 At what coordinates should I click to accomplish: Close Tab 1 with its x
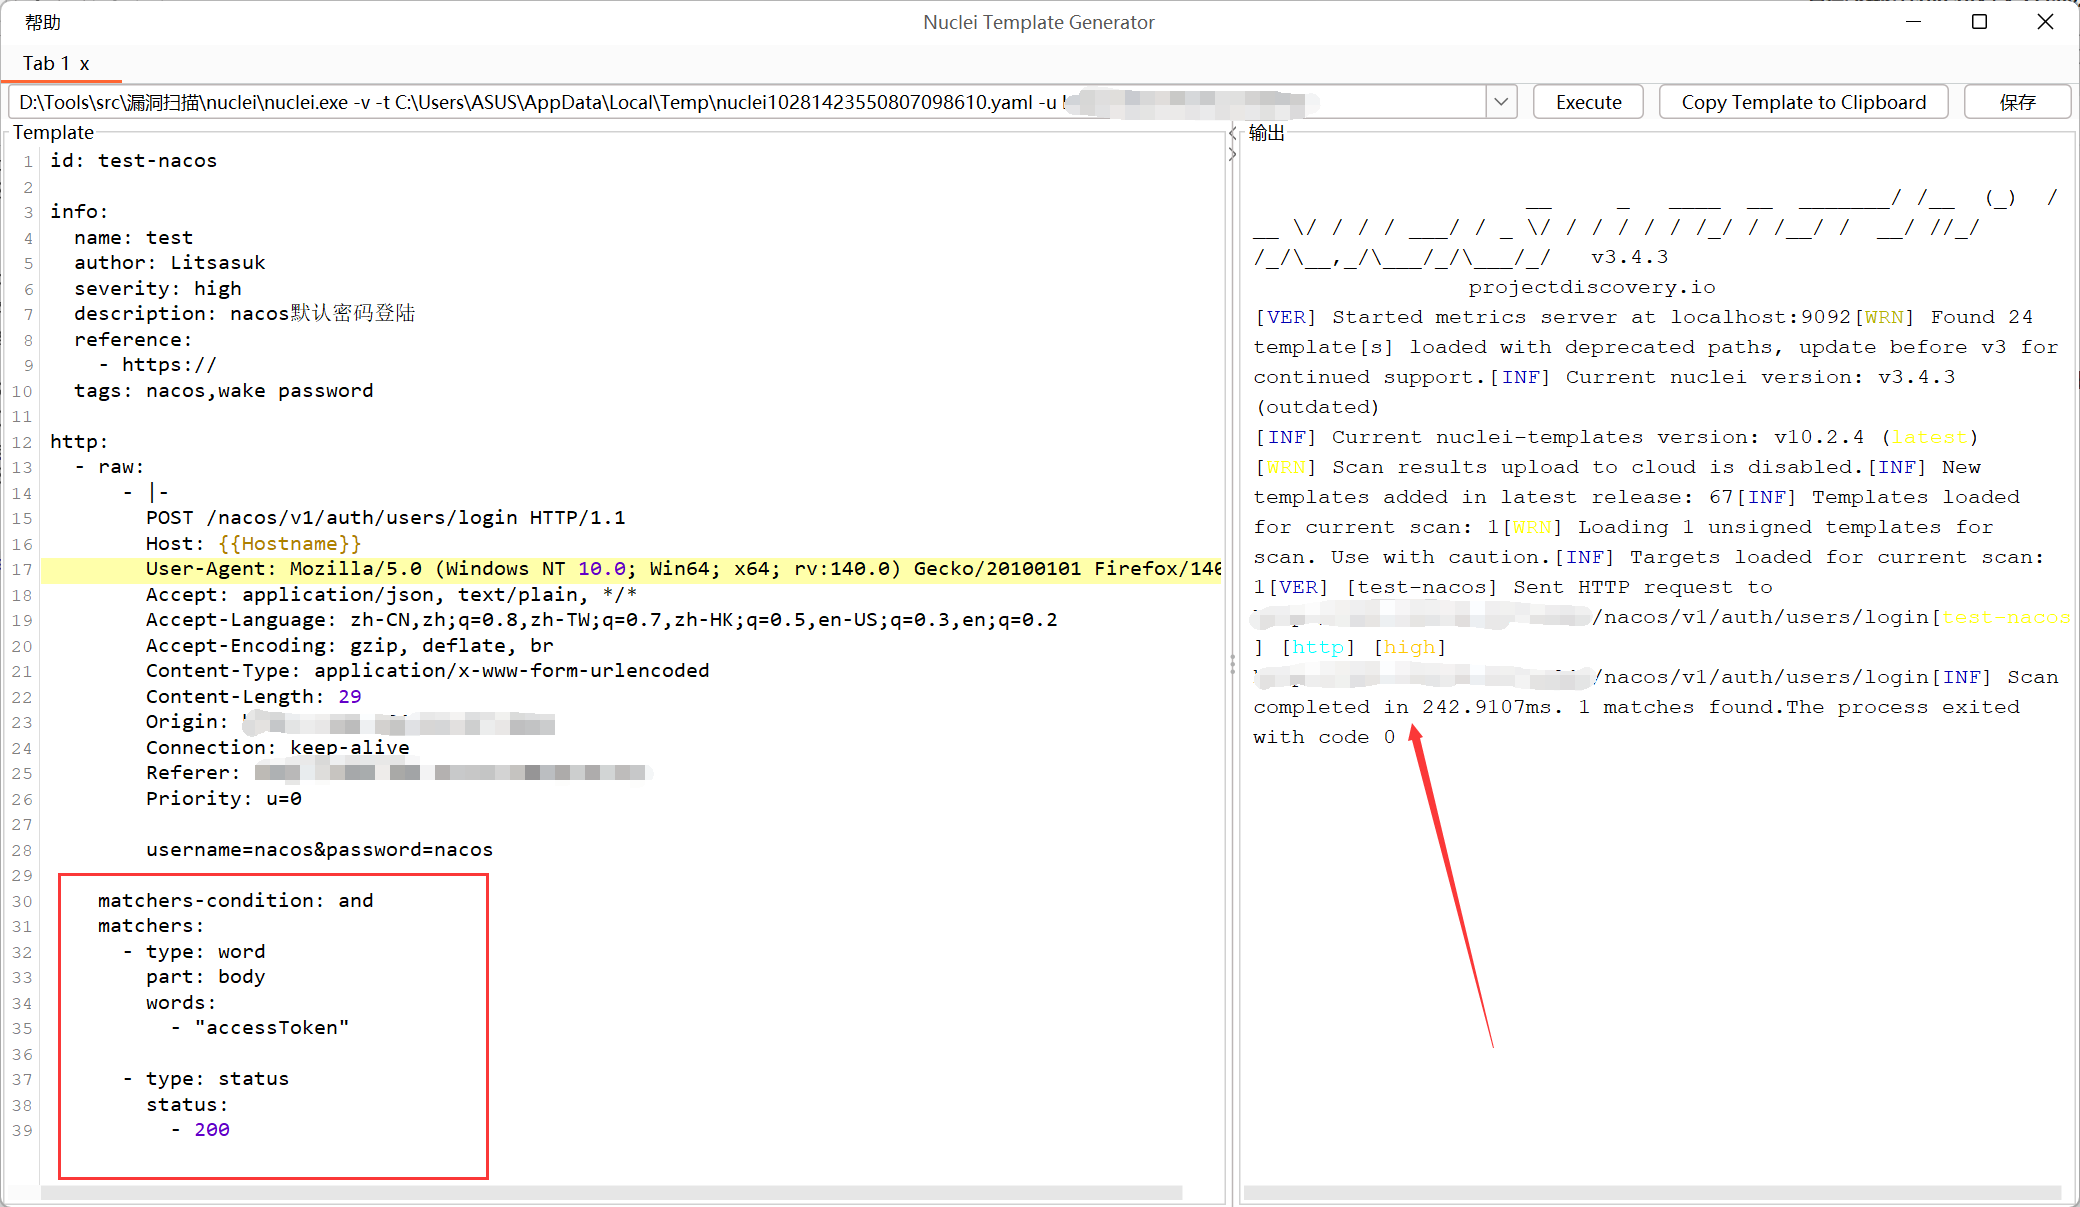(85, 64)
